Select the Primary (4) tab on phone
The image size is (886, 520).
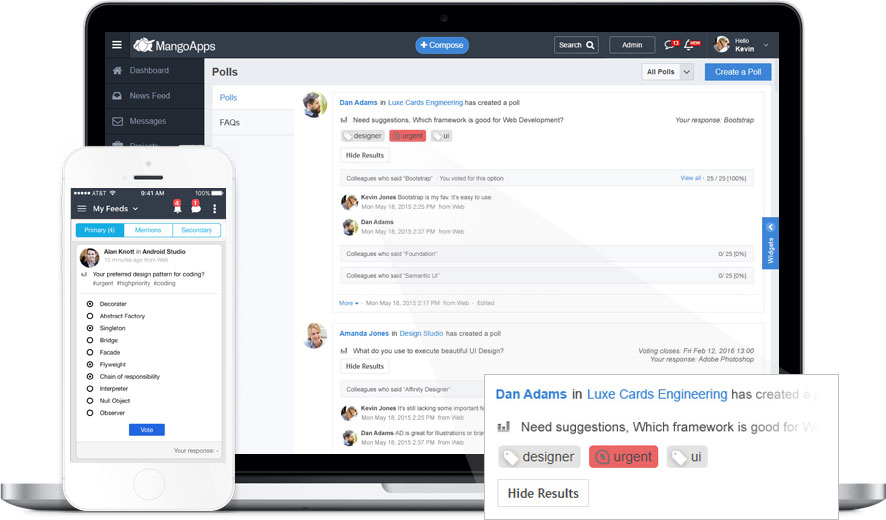99,230
